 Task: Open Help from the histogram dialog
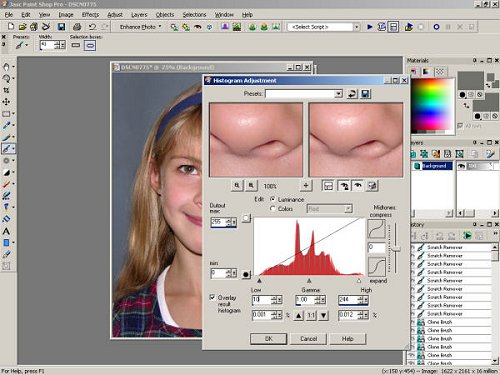pos(348,339)
